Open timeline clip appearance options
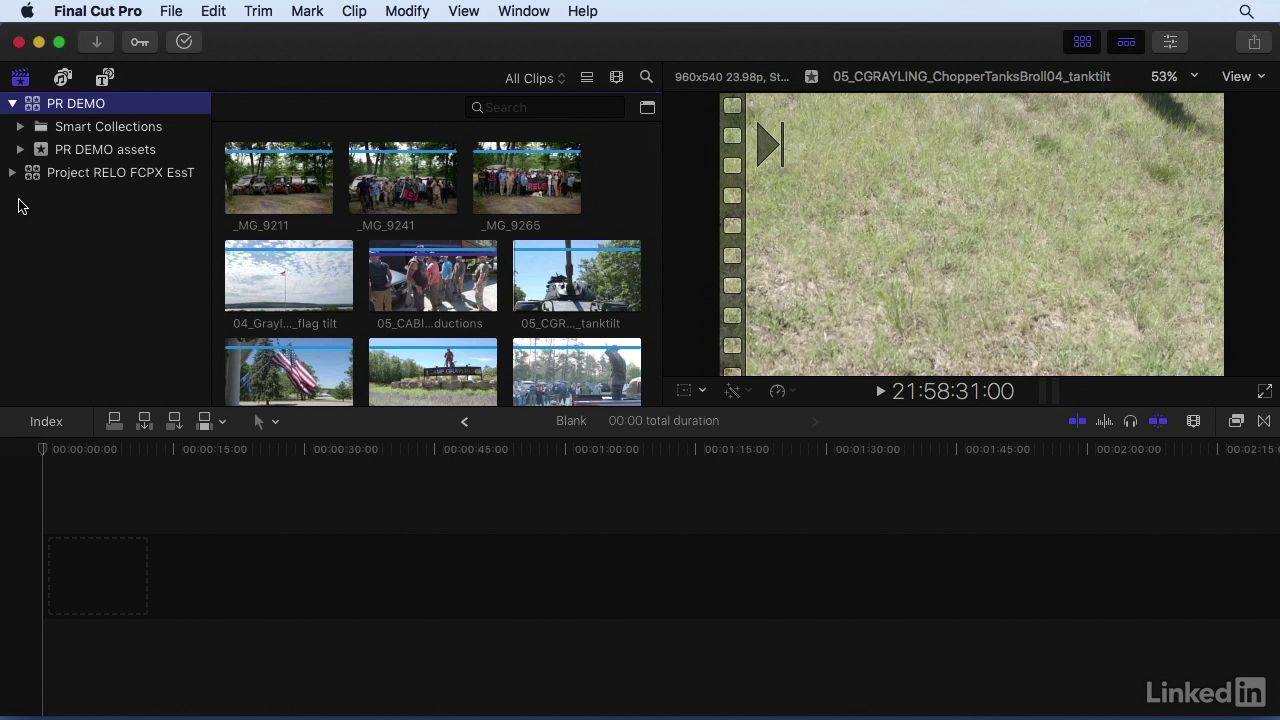This screenshot has height=720, width=1280. pos(1193,421)
